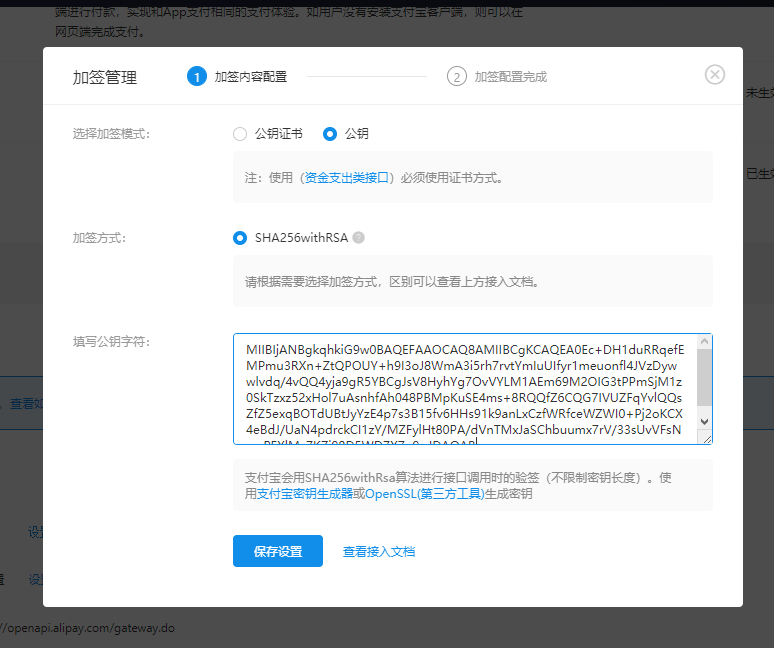The width and height of the screenshot is (774, 648).
Task: Click the 选择加签模式 label
Action: point(112,134)
